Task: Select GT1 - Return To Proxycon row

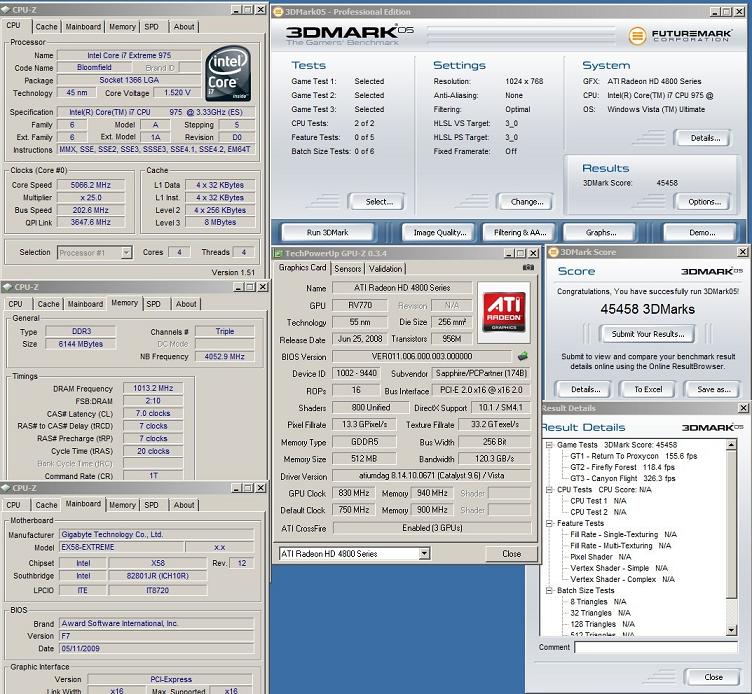Action: pyautogui.click(x=634, y=456)
